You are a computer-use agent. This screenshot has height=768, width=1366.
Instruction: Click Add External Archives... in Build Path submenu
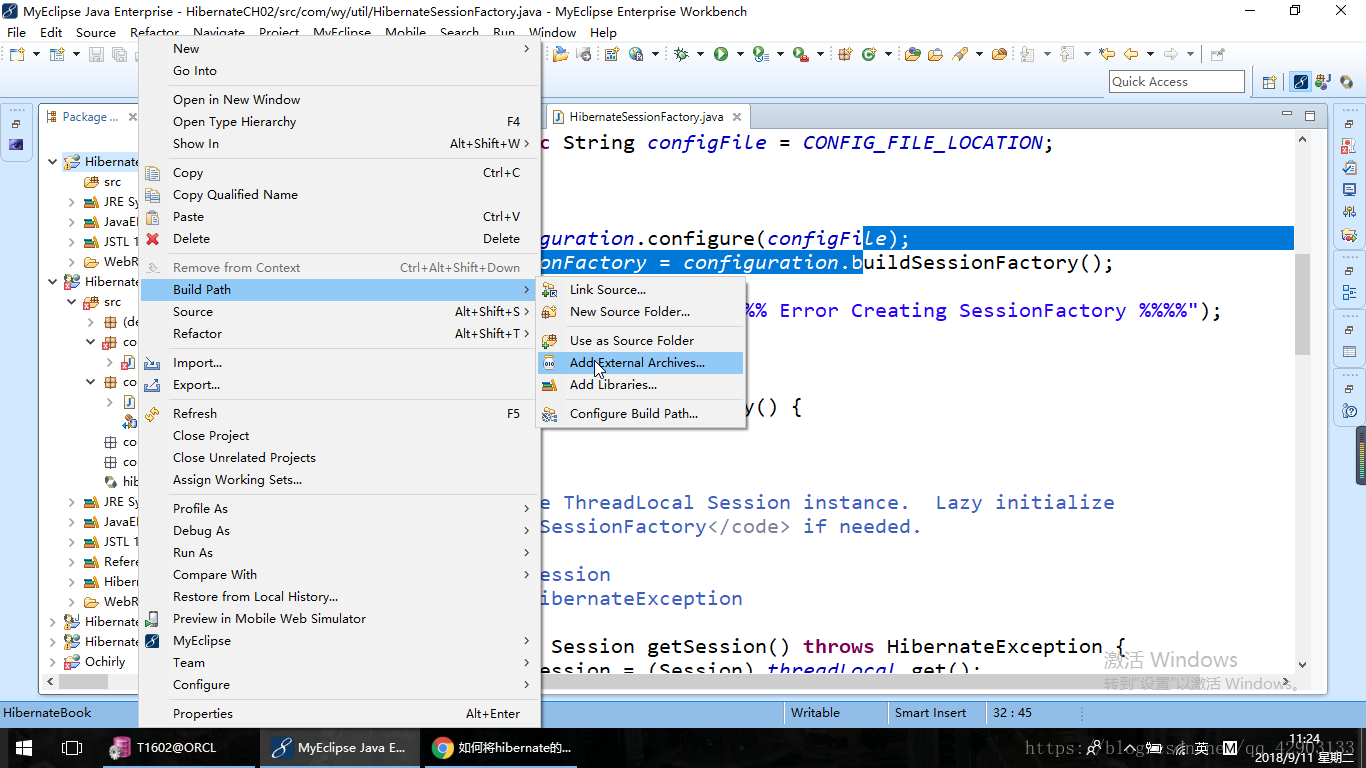(x=640, y=363)
